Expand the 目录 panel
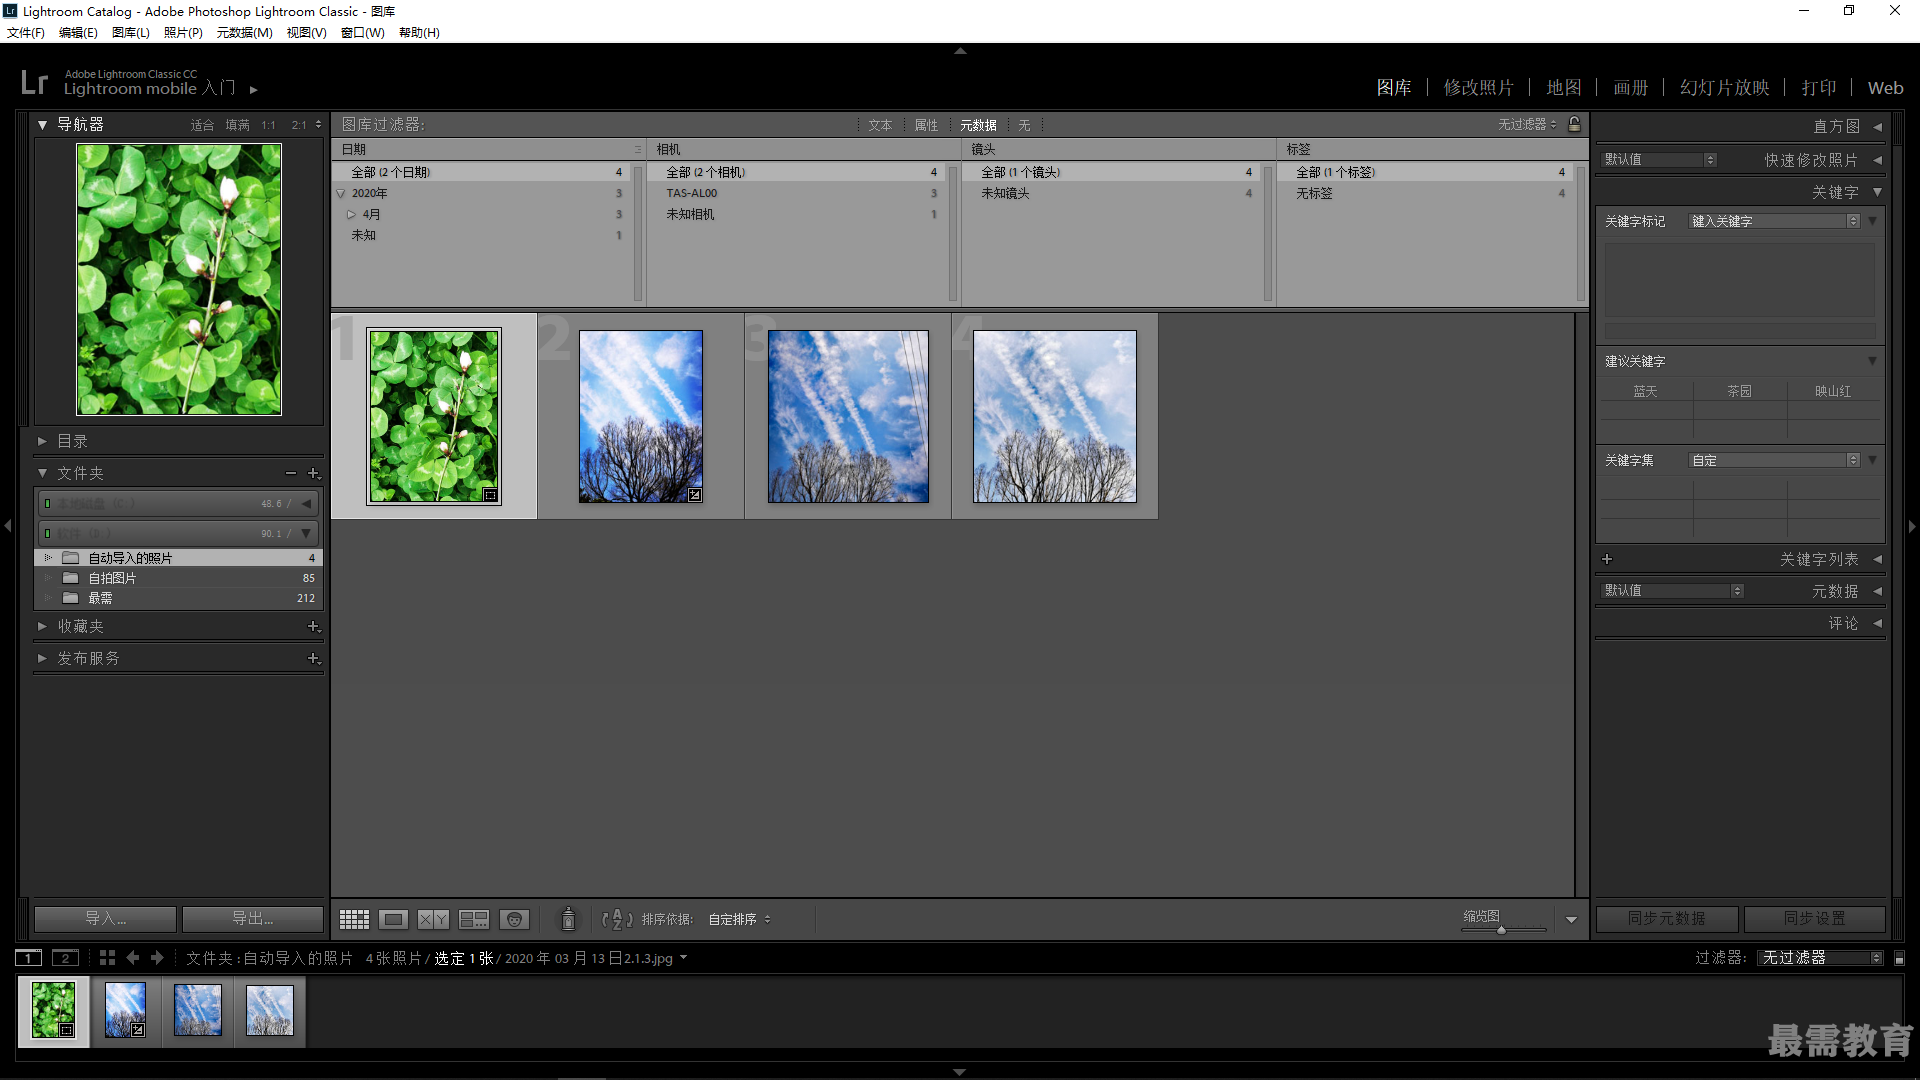This screenshot has height=1080, width=1920. click(43, 441)
